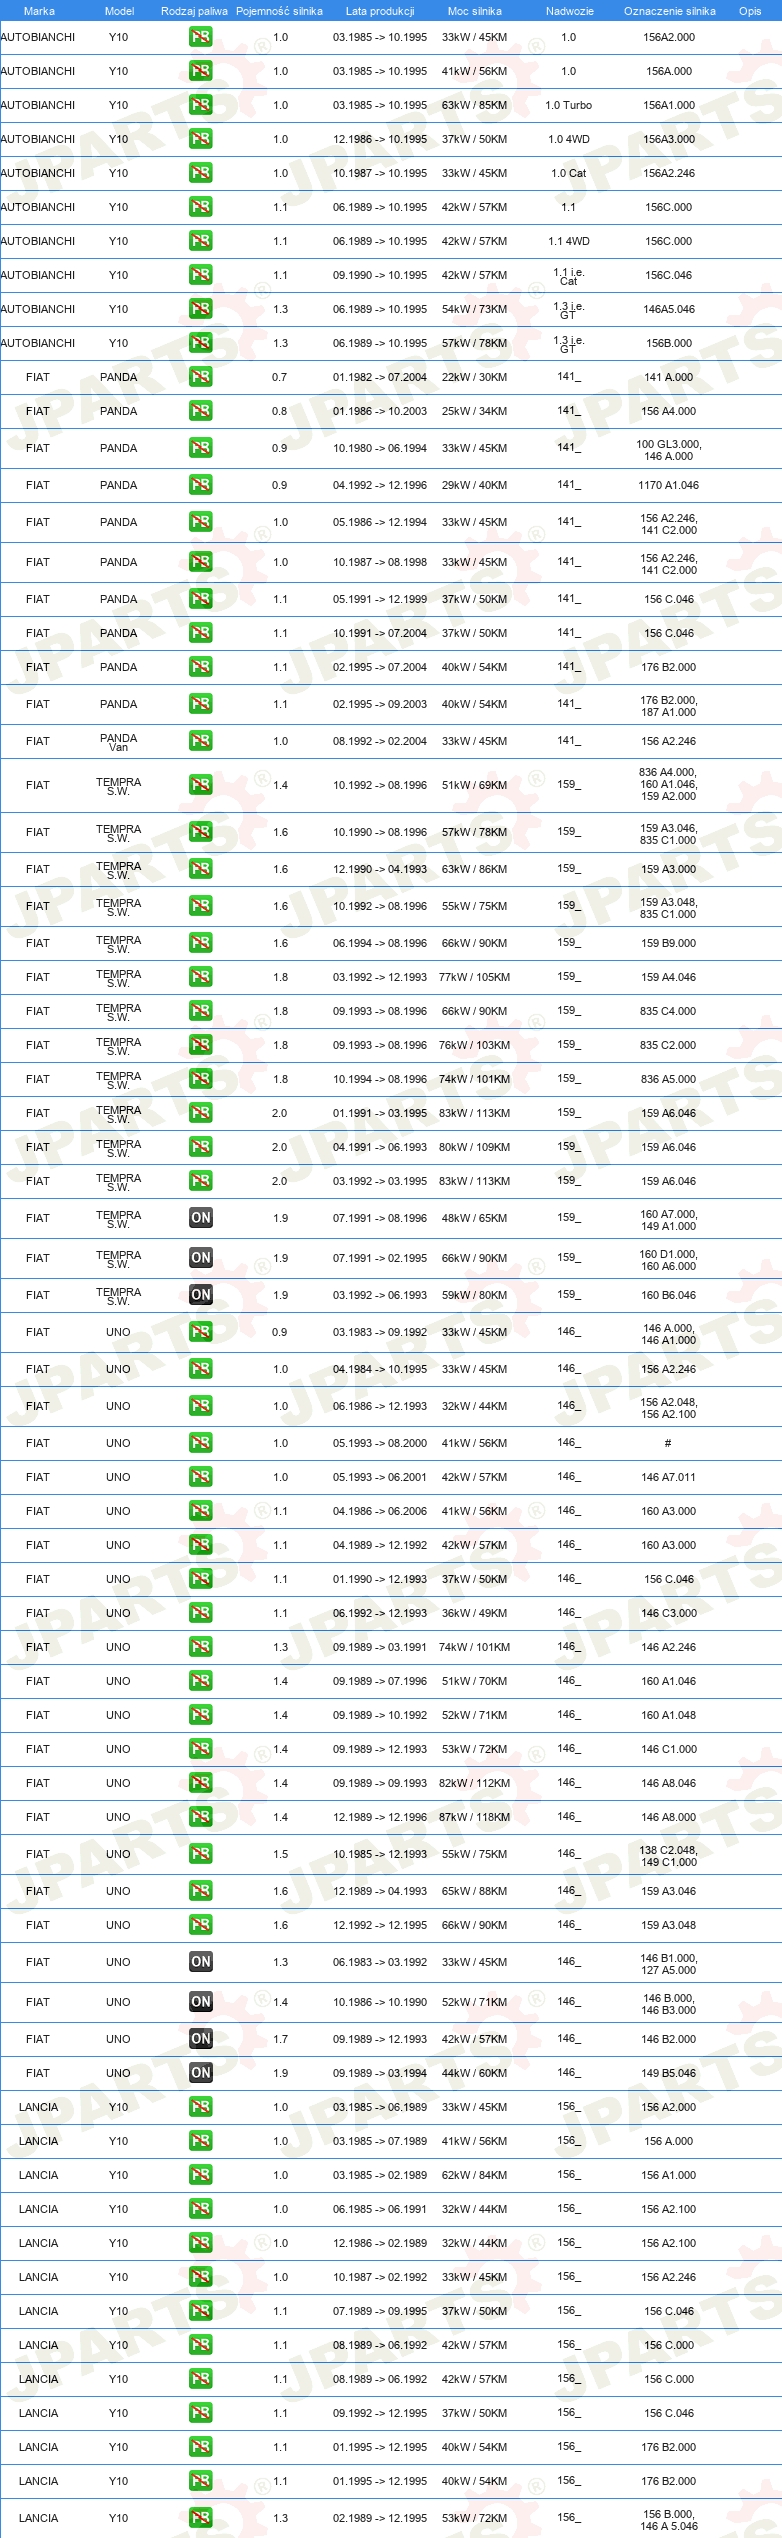Image resolution: width=782 pixels, height=2538 pixels.
Task: Select the '05.1993 -> 08.2000' production years cell
Action: click(380, 1443)
